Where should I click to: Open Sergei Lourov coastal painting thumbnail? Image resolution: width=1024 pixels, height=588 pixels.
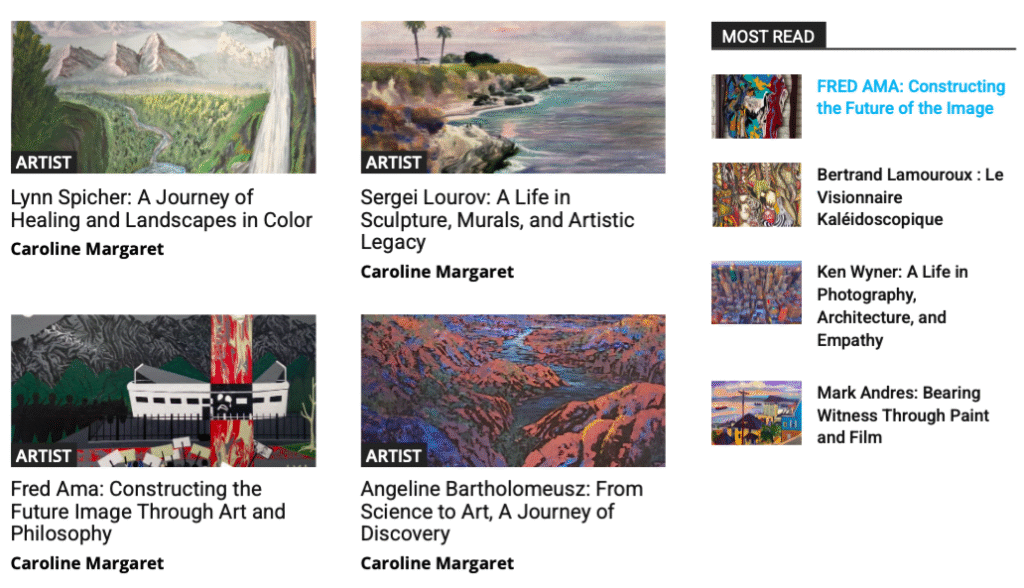[513, 97]
